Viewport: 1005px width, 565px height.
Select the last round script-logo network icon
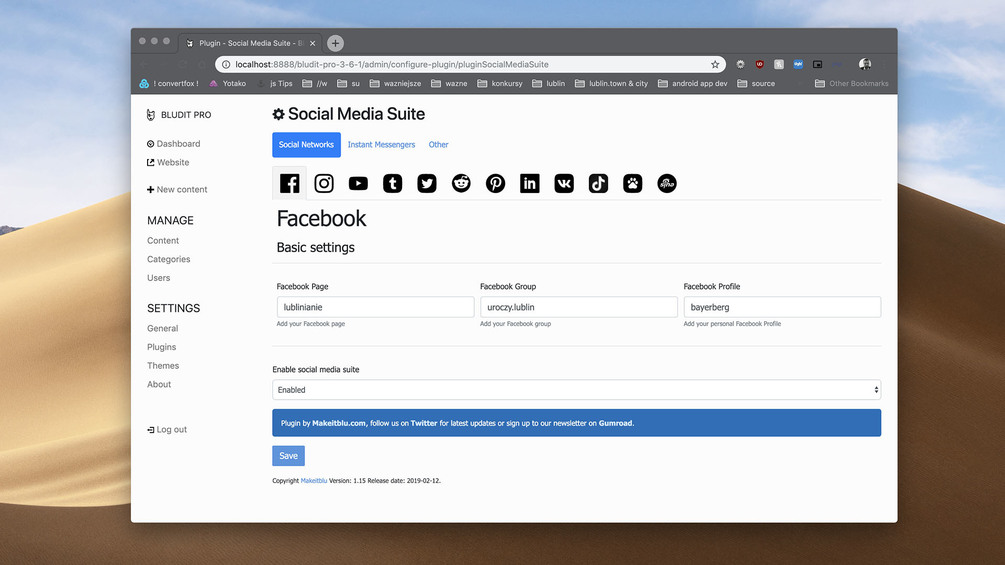[x=667, y=183]
